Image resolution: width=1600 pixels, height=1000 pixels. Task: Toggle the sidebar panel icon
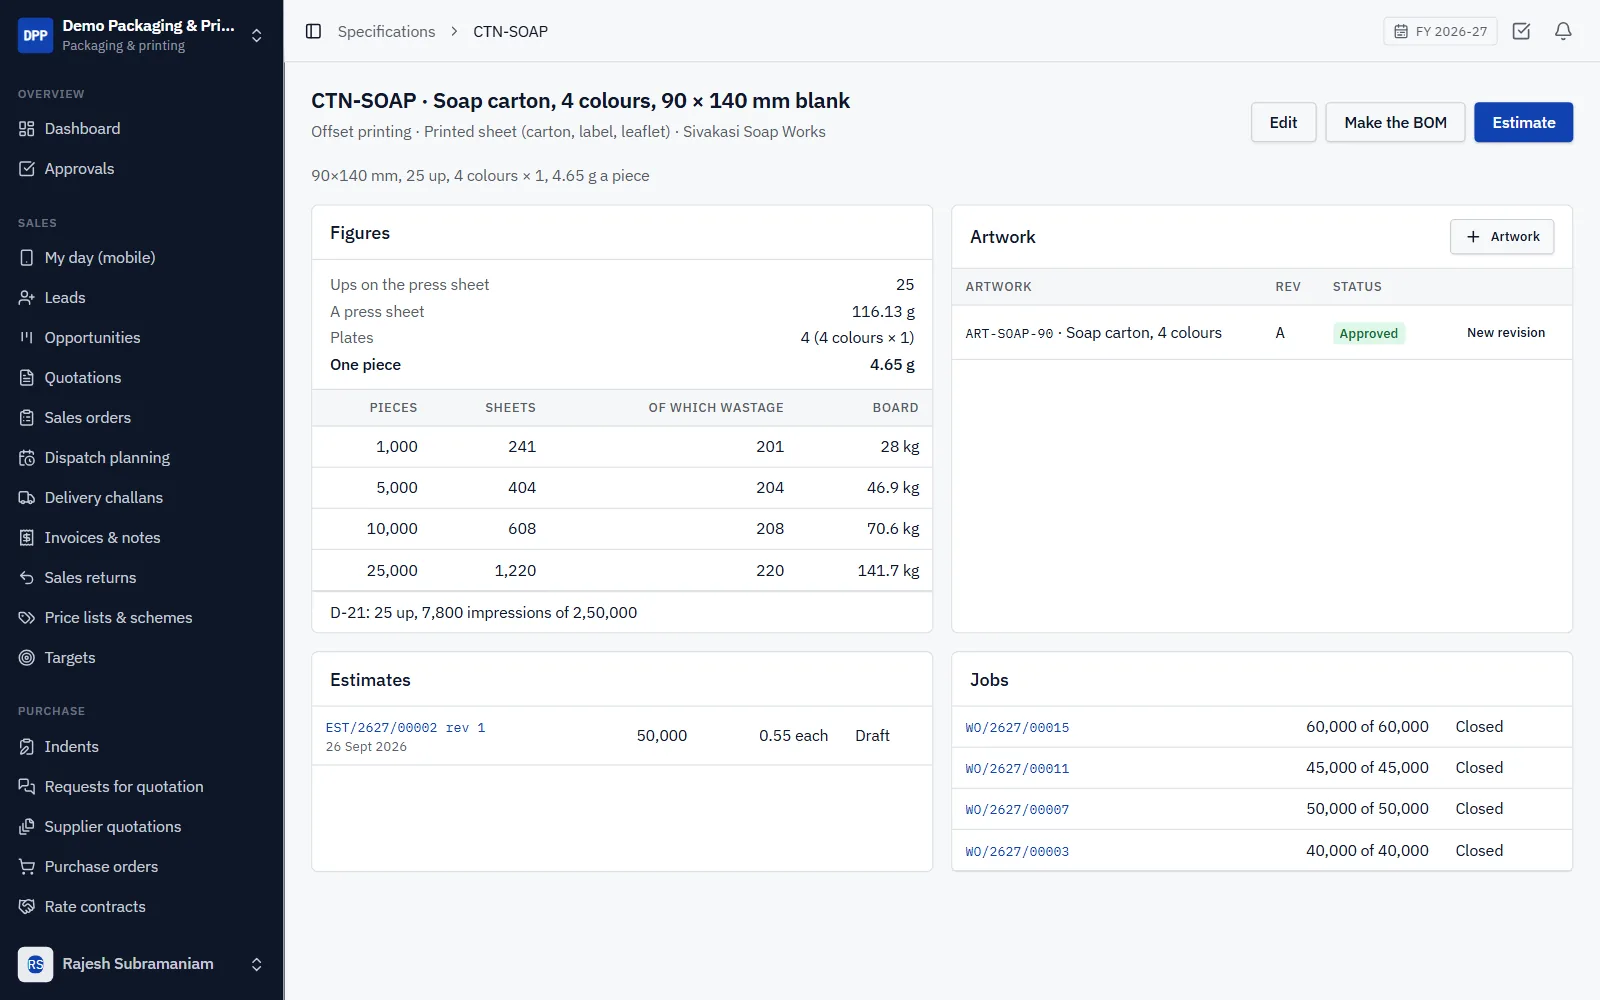pos(313,31)
